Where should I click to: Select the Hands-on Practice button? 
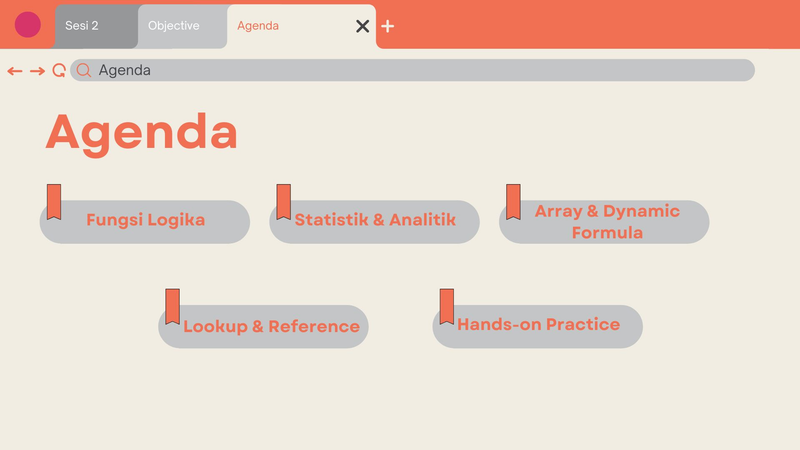538,327
